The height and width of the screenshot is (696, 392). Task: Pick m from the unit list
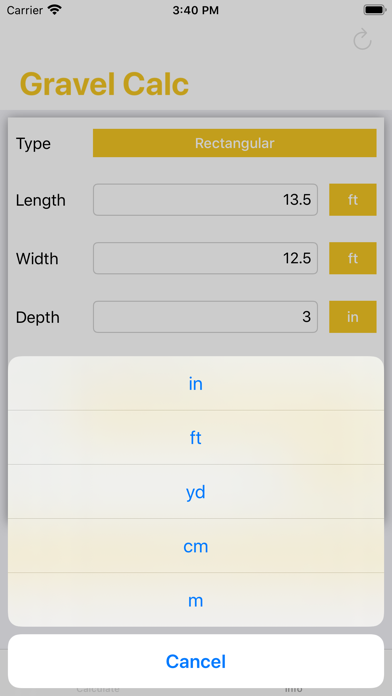[x=196, y=600]
